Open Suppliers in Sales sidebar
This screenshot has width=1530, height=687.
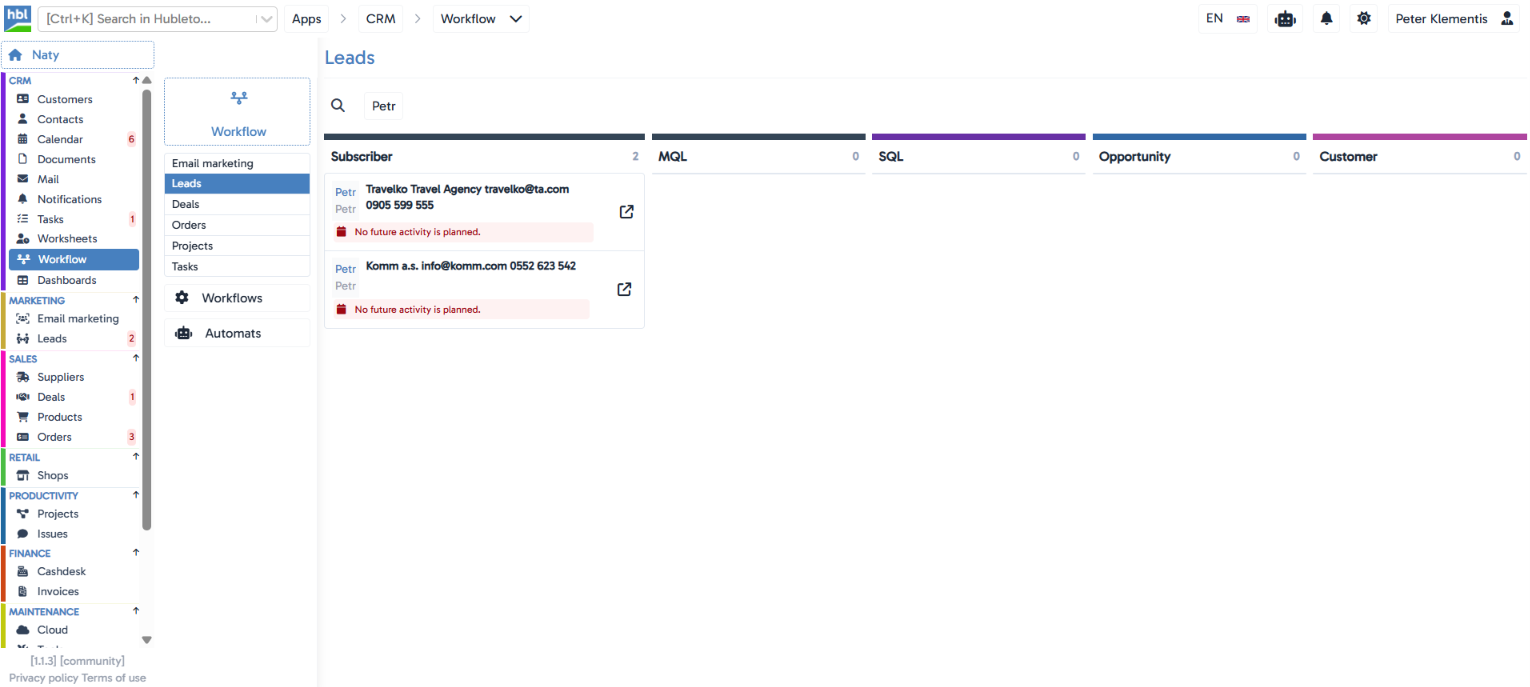coord(74,377)
